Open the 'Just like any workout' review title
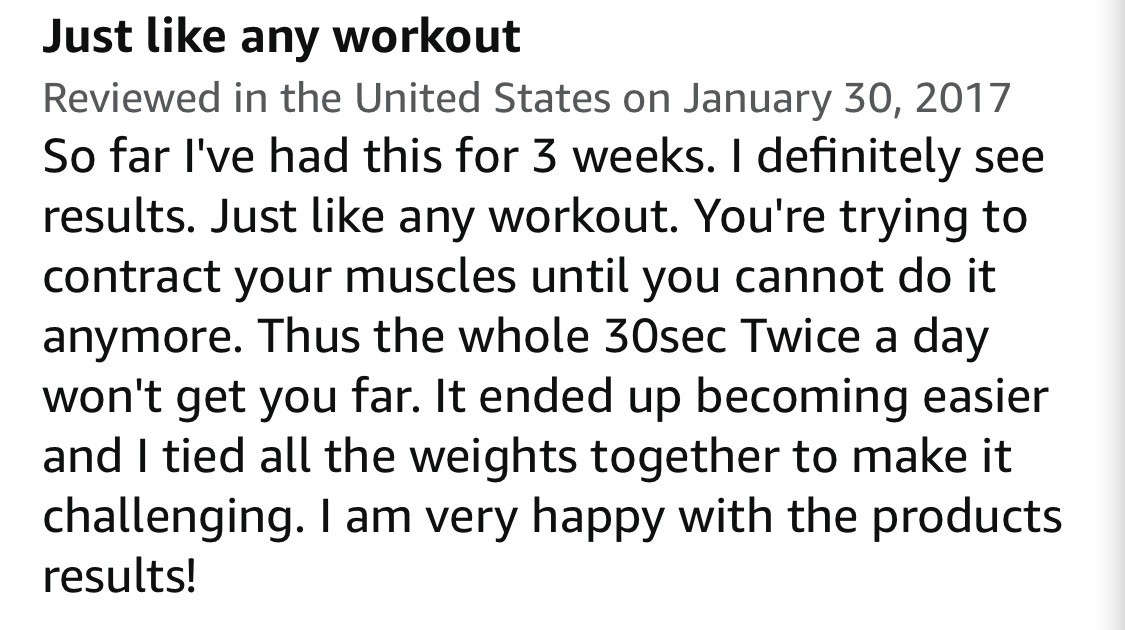1125x630 pixels. click(281, 38)
